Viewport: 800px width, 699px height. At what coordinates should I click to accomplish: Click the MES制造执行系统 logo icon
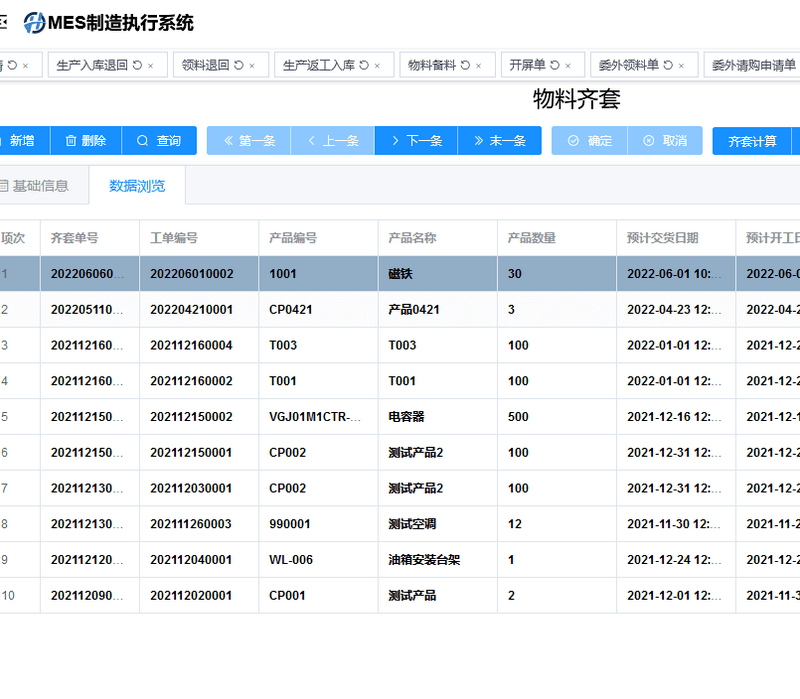(34, 23)
